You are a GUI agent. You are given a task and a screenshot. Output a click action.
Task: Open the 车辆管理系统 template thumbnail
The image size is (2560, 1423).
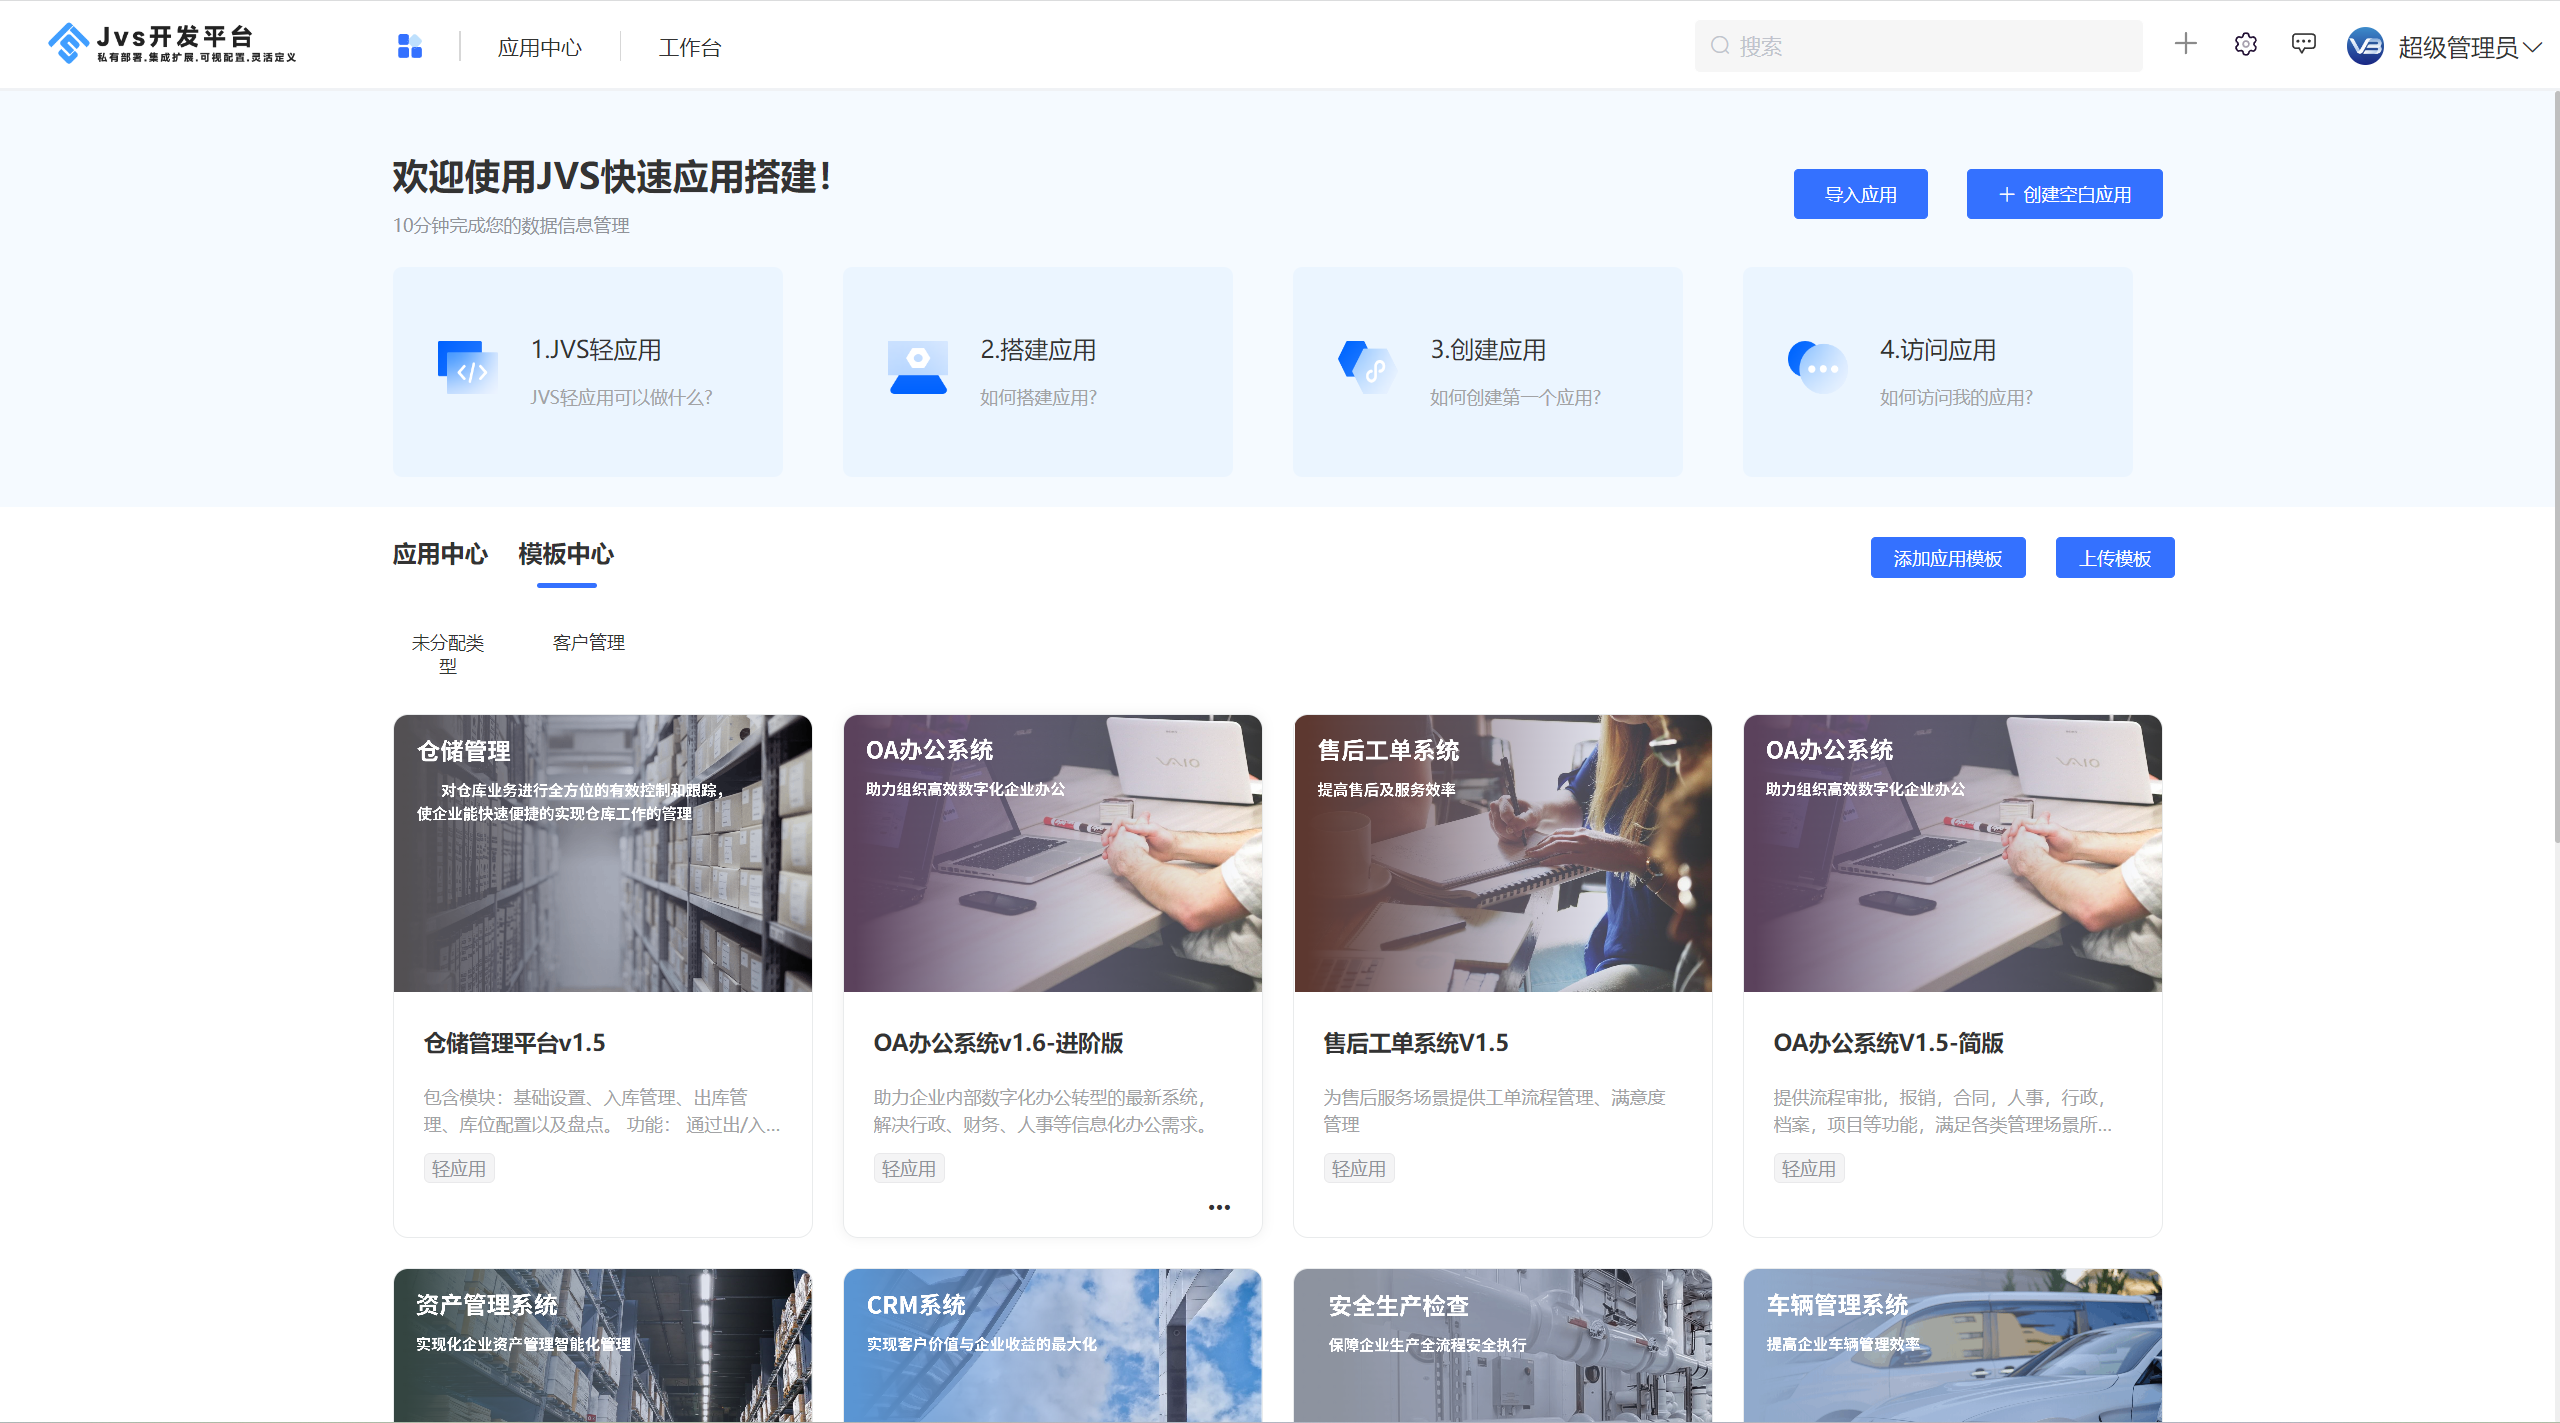point(1953,1345)
